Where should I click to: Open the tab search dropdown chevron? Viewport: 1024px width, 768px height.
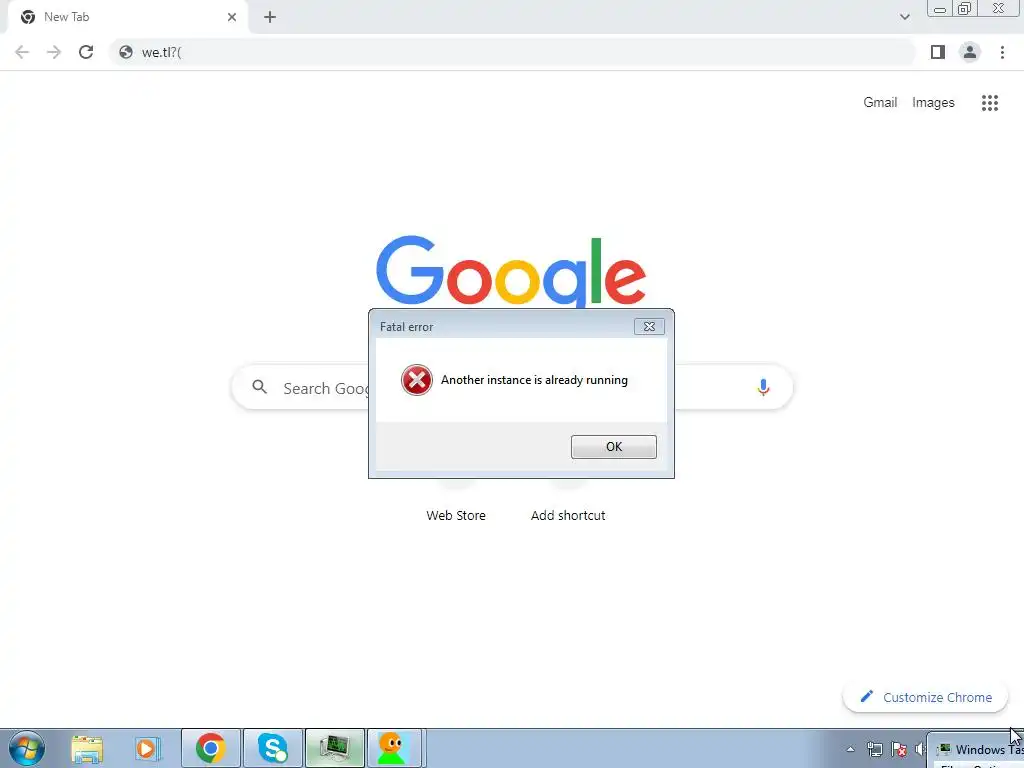tap(904, 17)
